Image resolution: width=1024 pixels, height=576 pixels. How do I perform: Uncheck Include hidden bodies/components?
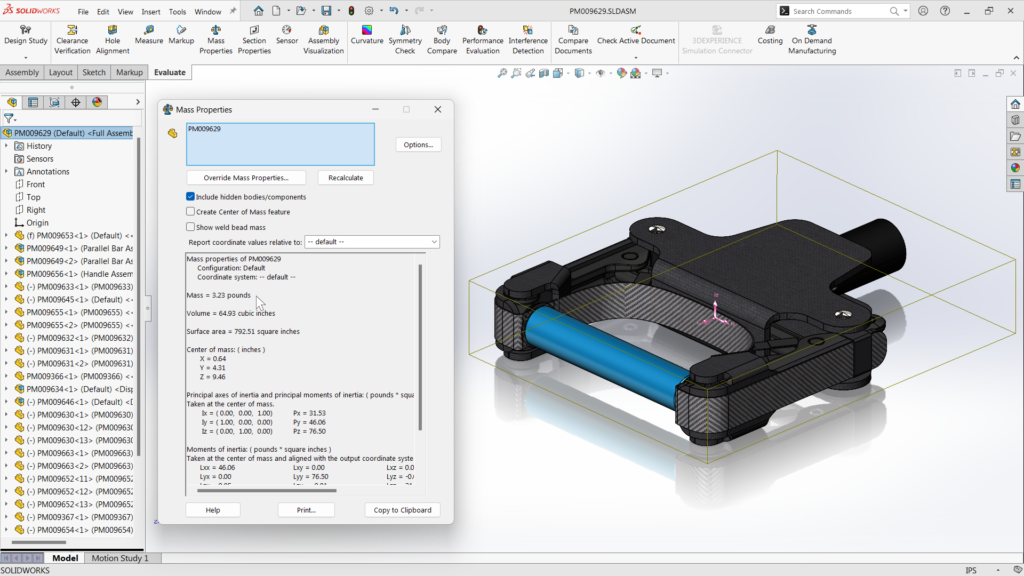pos(191,196)
